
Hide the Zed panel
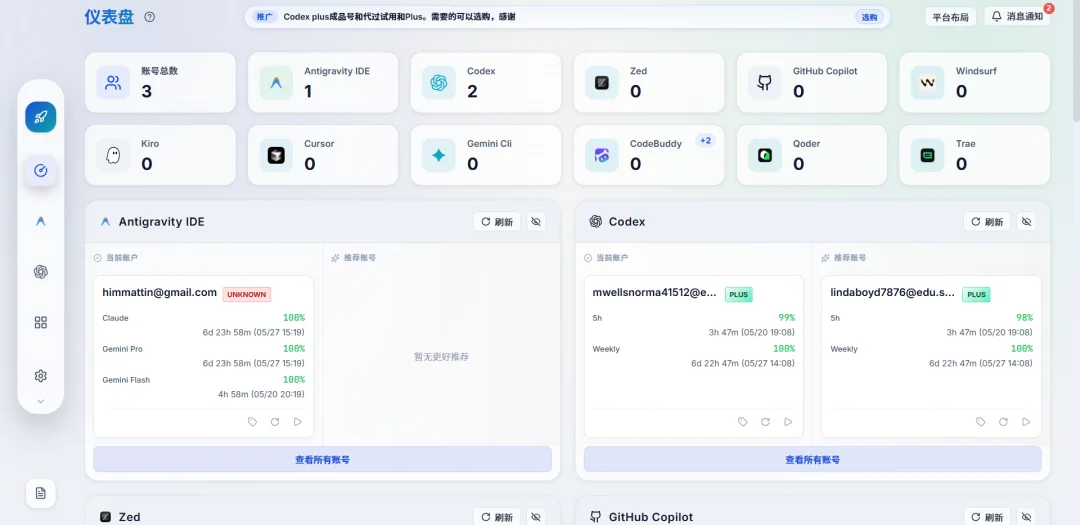[537, 517]
